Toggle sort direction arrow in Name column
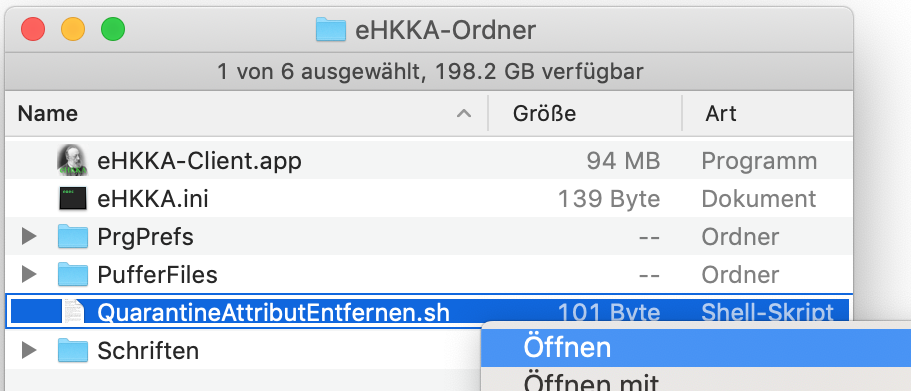 [x=464, y=113]
